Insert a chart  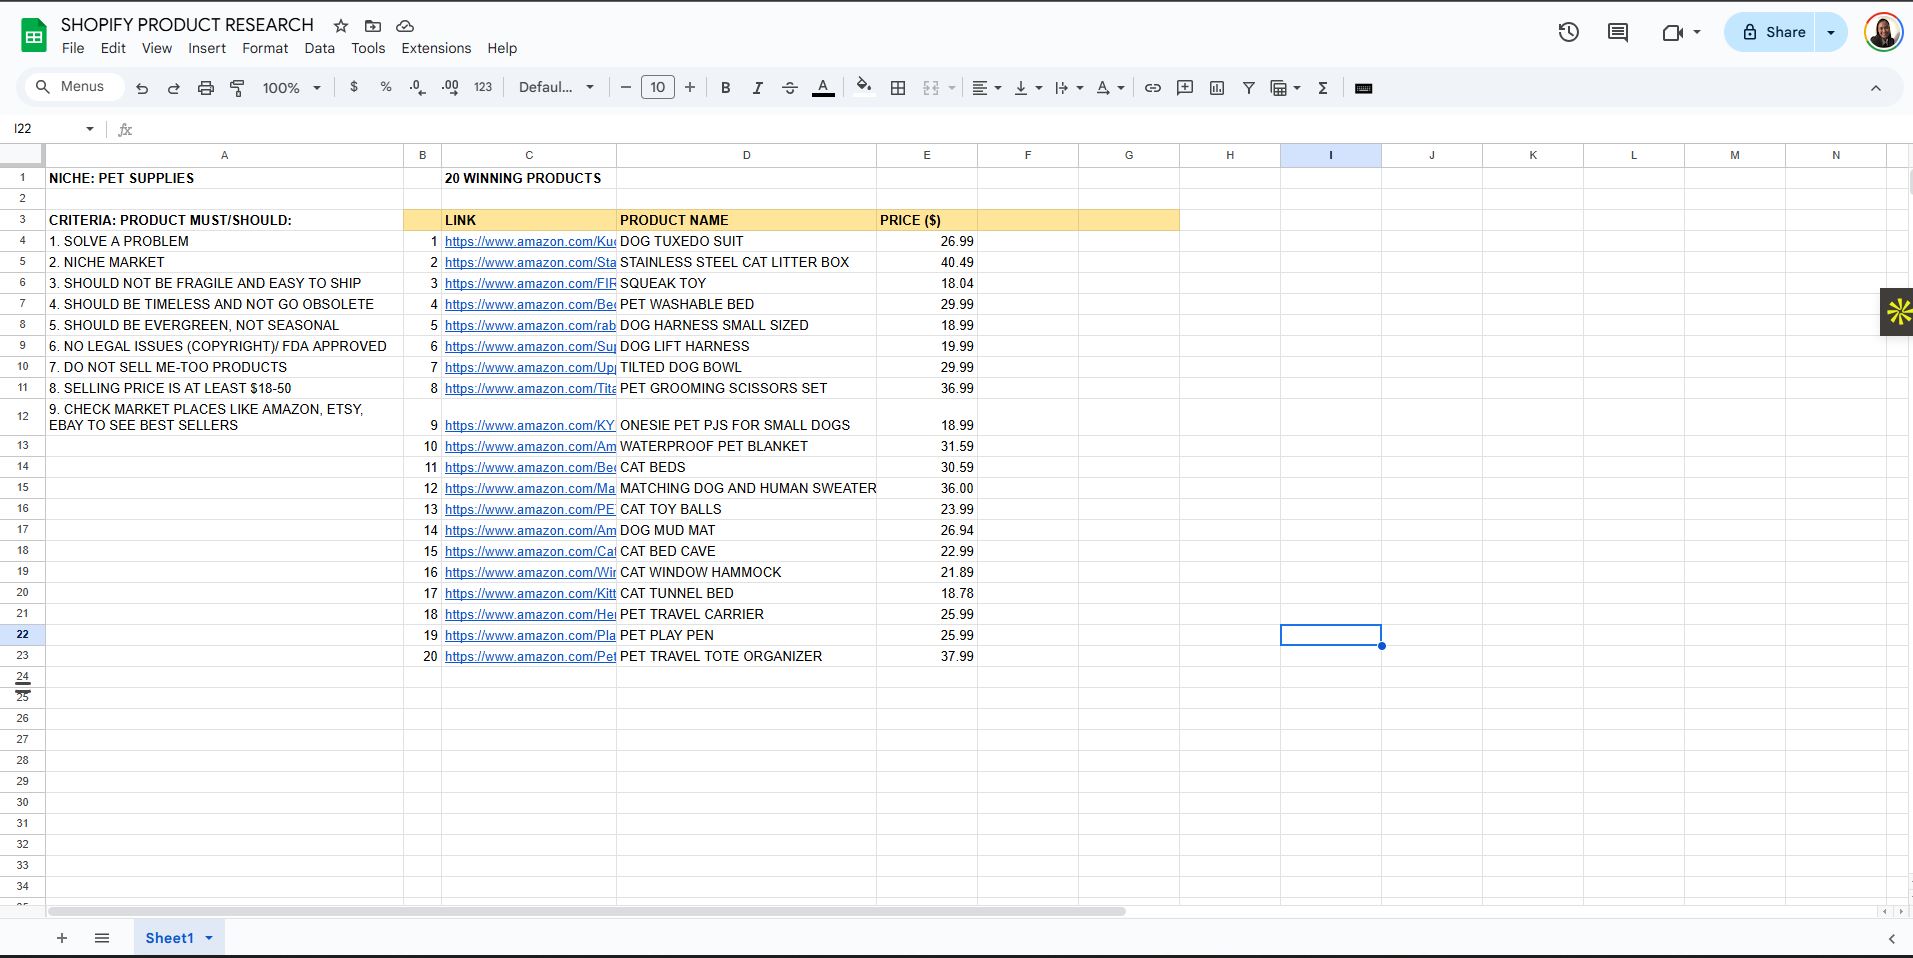[1217, 88]
